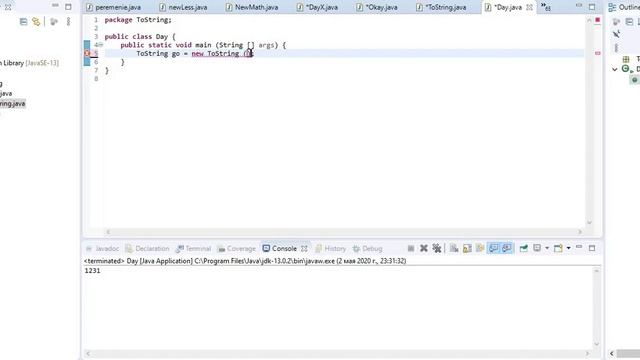
Task: Click Outline focus on active task icon
Action: (617, 22)
